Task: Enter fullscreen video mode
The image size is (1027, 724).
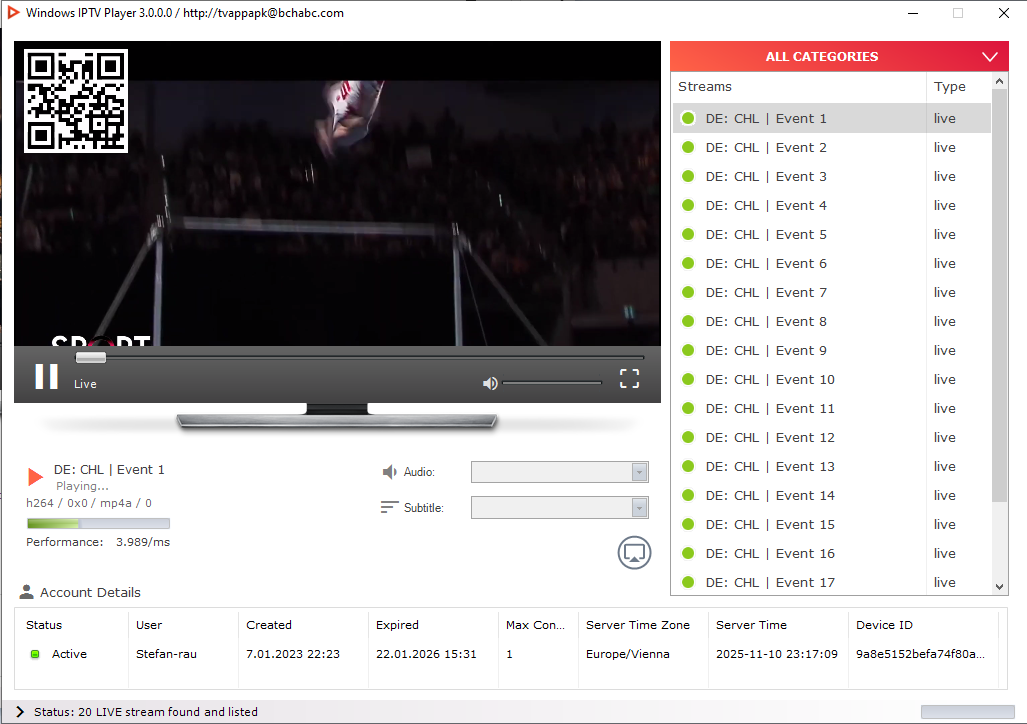Action: 629,378
